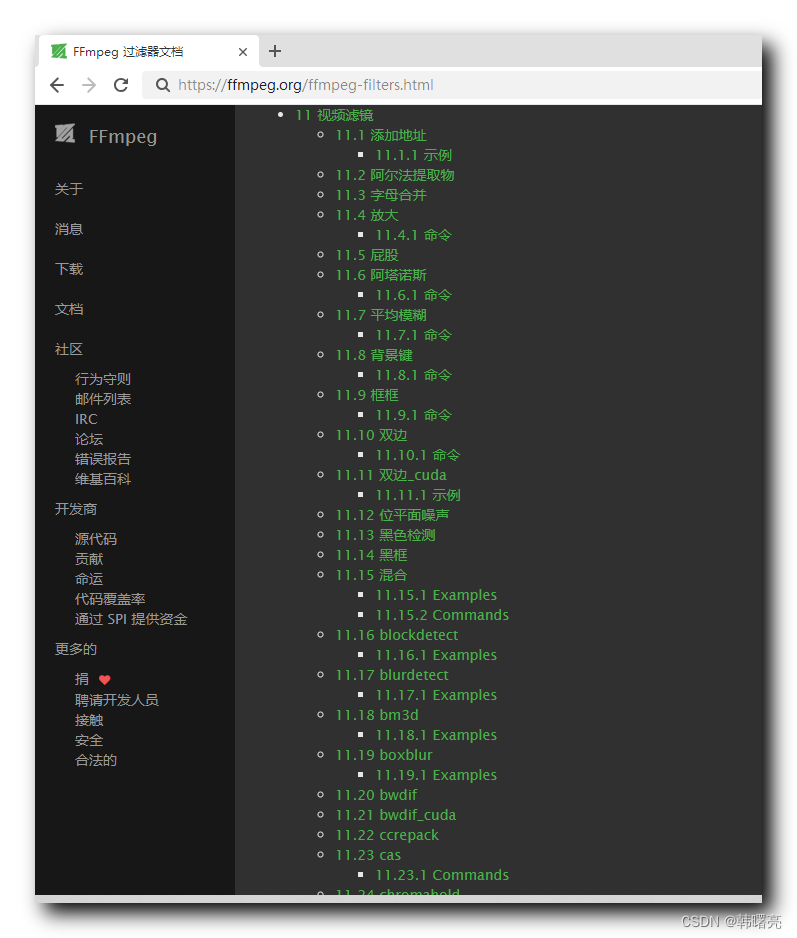Open 贡献 in the sidebar

click(x=89, y=559)
